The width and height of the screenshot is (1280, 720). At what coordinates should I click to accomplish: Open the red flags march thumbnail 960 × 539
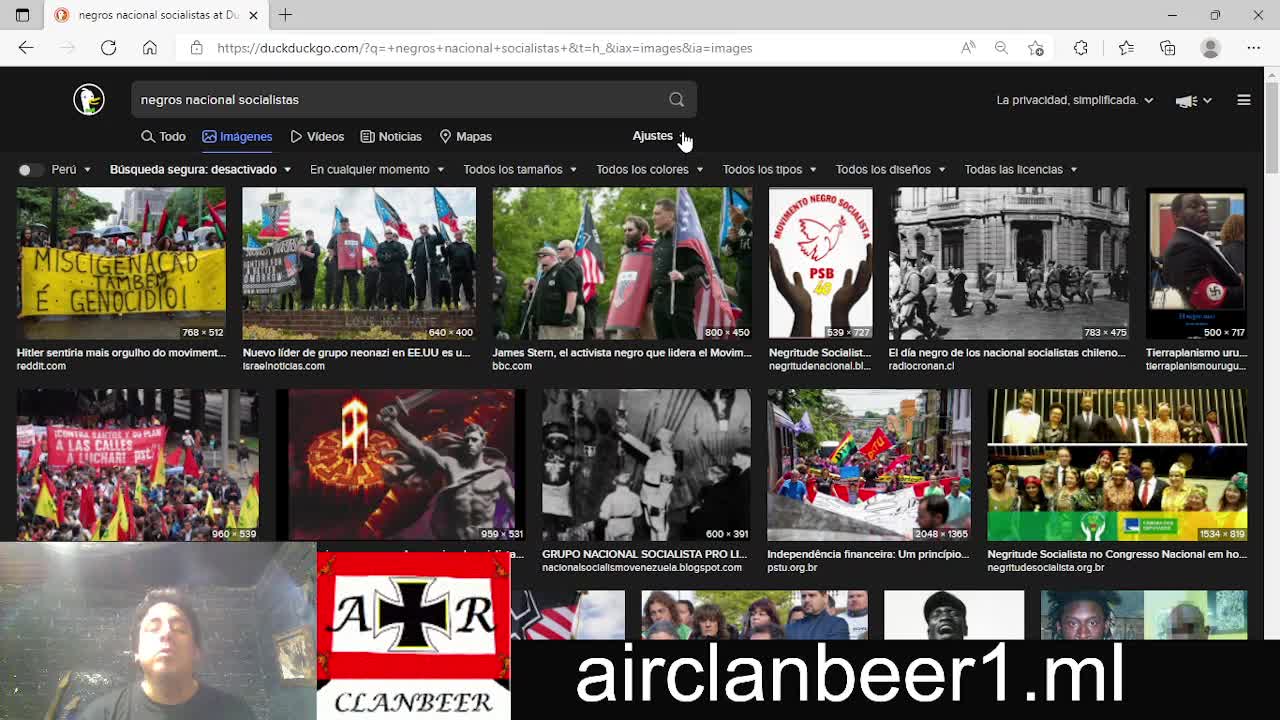coord(138,465)
